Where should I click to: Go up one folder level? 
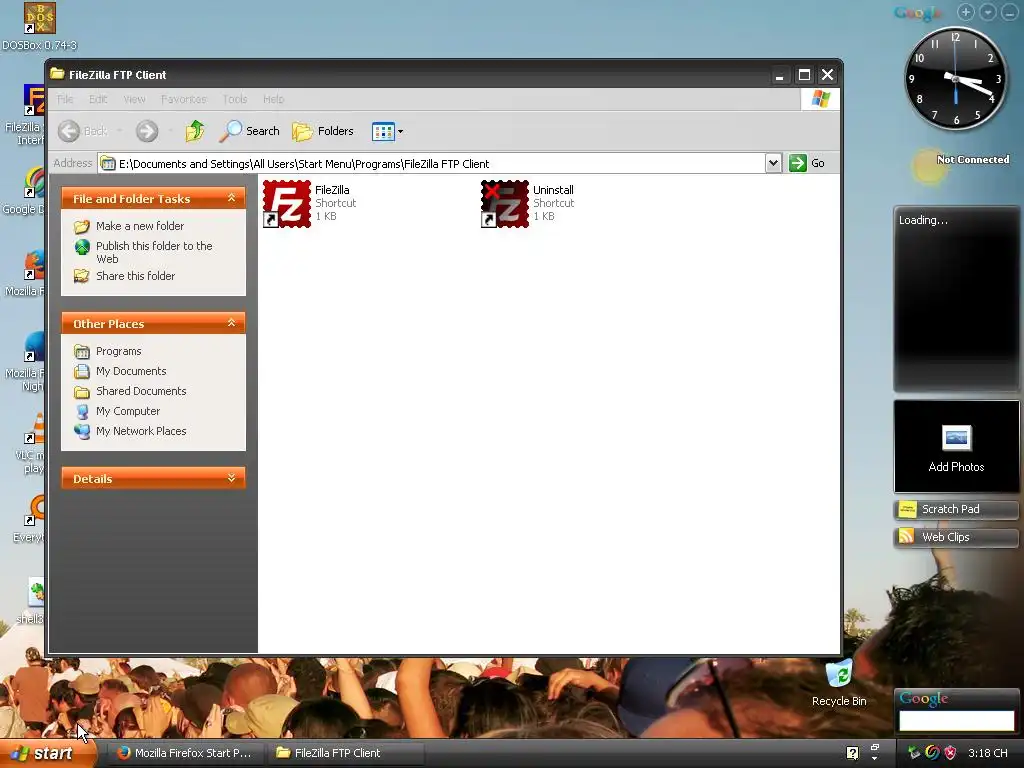[x=194, y=131]
